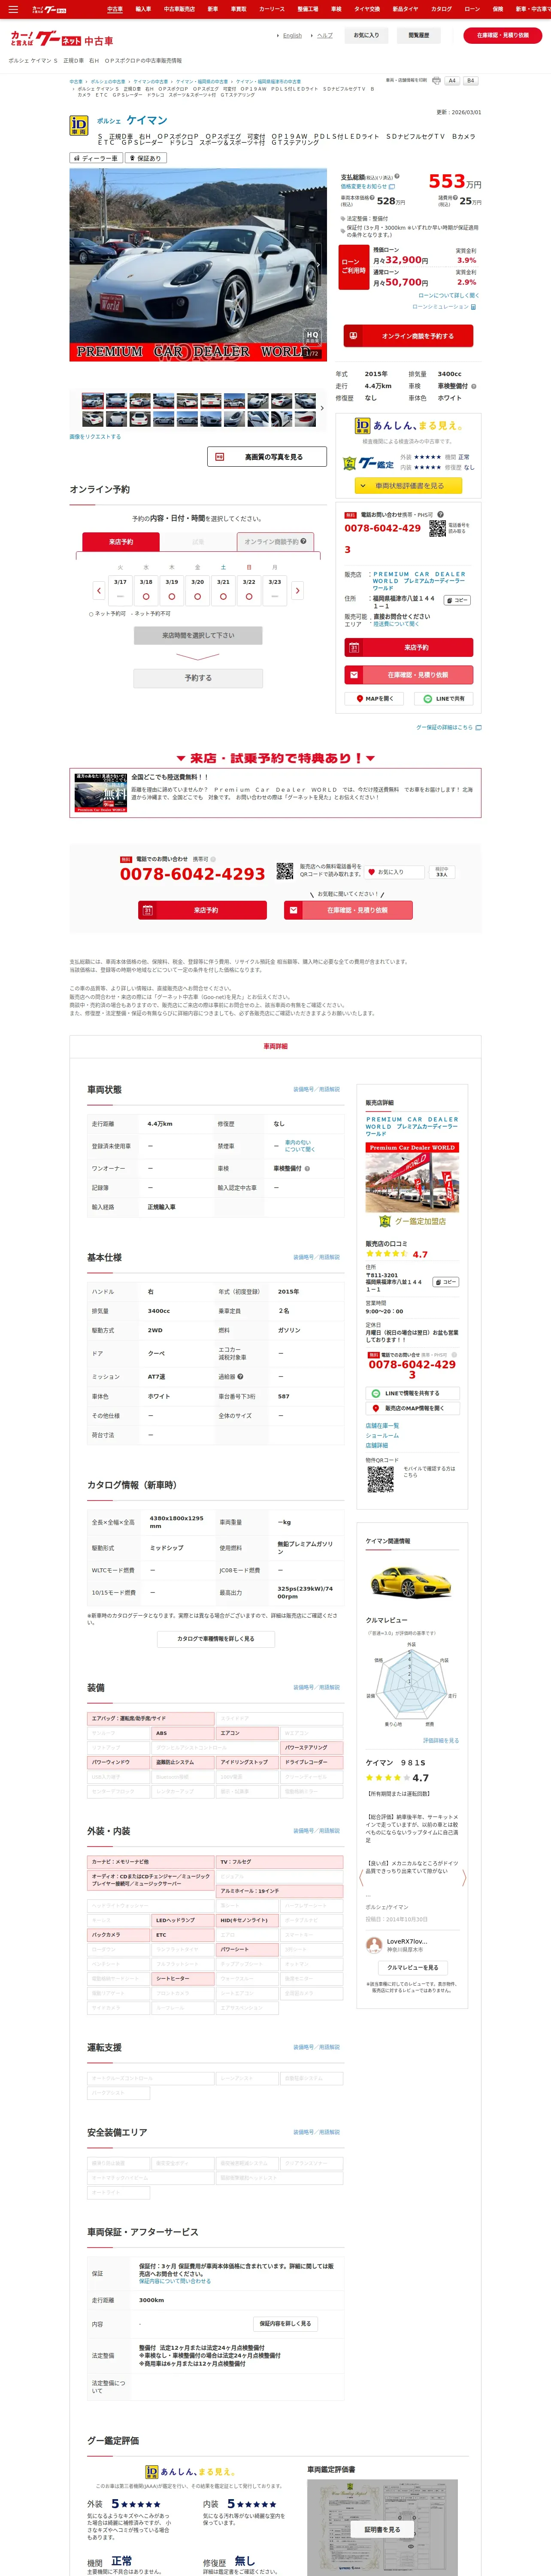Click the first car photo thumbnail
This screenshot has width=551, height=2576.
click(x=93, y=401)
